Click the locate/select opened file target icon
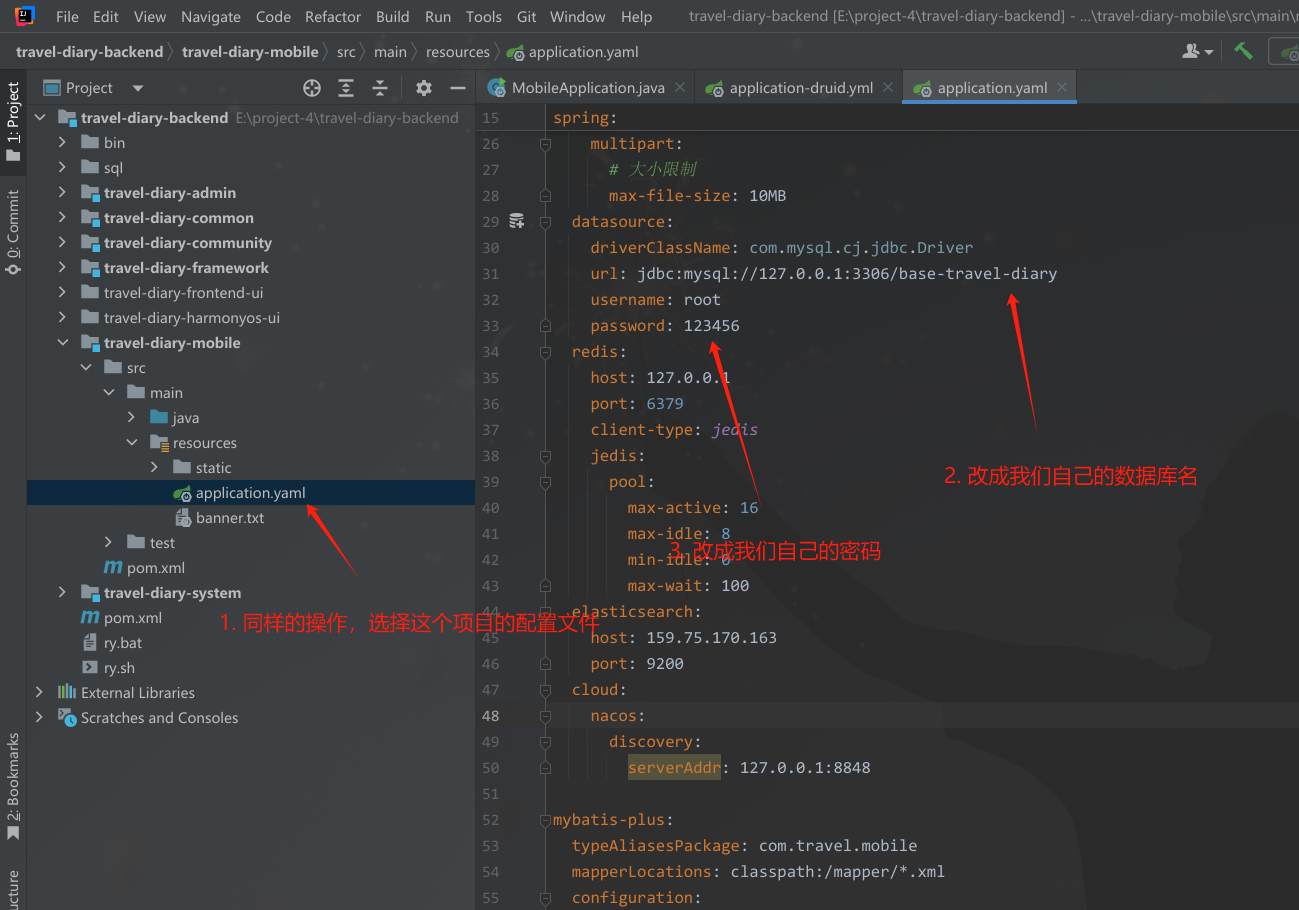The height and width of the screenshot is (910, 1299). 312,88
